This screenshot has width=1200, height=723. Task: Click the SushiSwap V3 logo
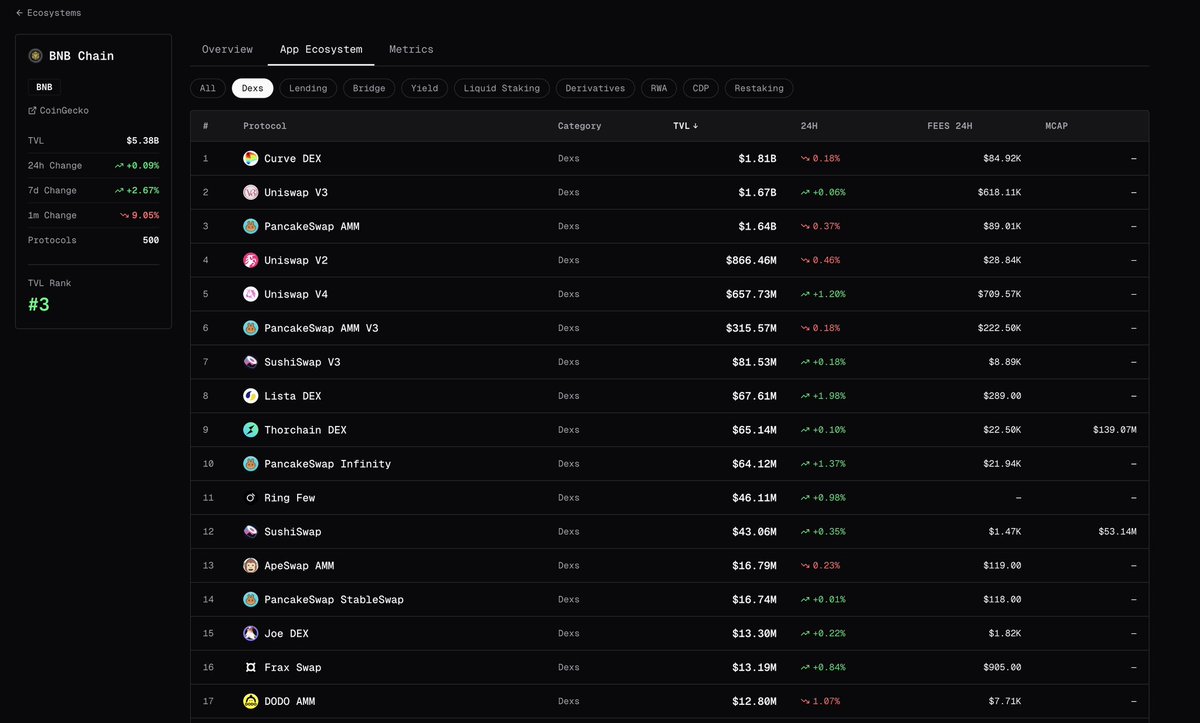(251, 362)
